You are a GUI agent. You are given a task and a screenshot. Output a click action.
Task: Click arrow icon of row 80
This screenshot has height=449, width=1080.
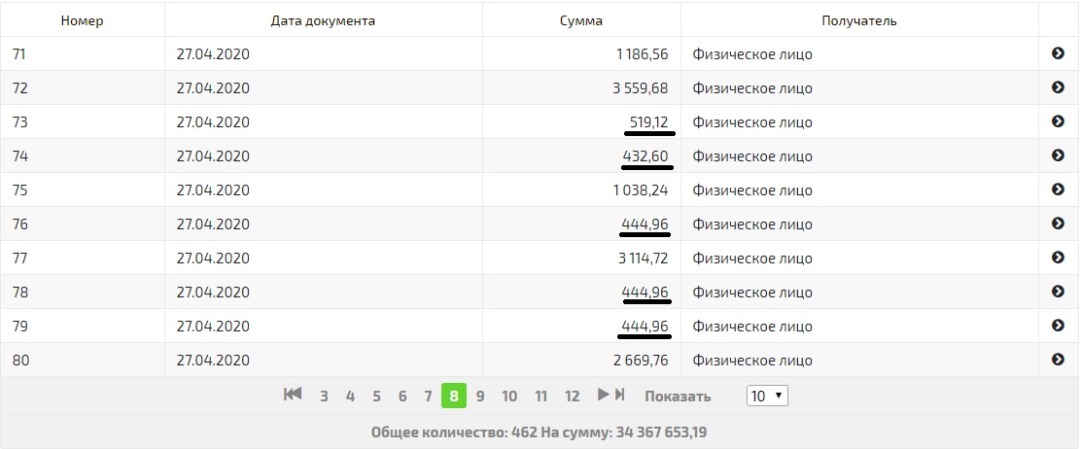click(x=1058, y=360)
